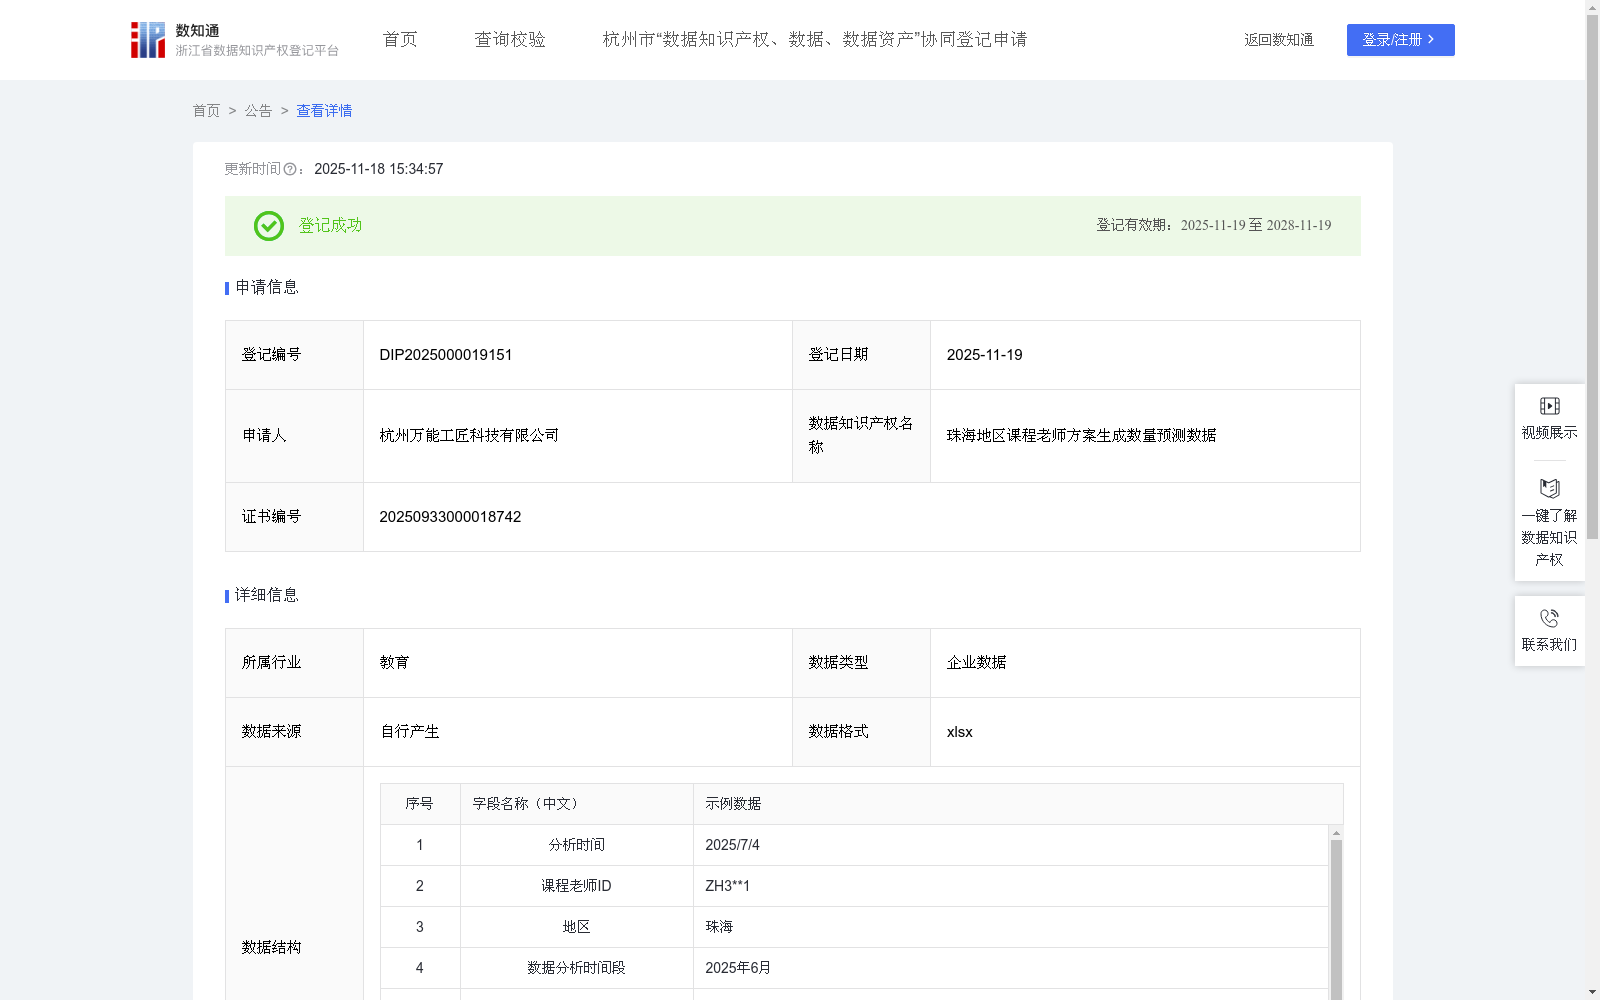Go to 公告 via the breadcrumb link
Viewport: 1600px width, 1000px height.
(x=258, y=111)
